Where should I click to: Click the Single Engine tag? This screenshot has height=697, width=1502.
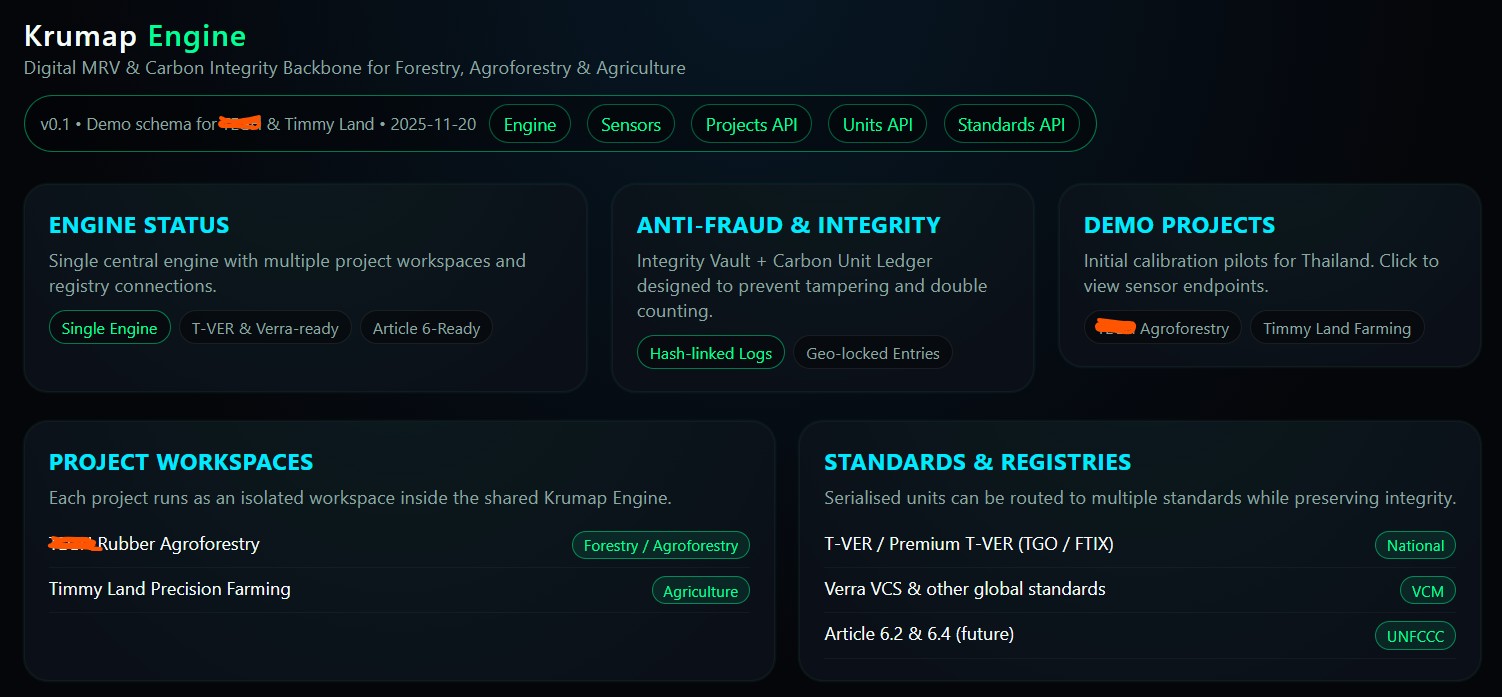(x=109, y=328)
